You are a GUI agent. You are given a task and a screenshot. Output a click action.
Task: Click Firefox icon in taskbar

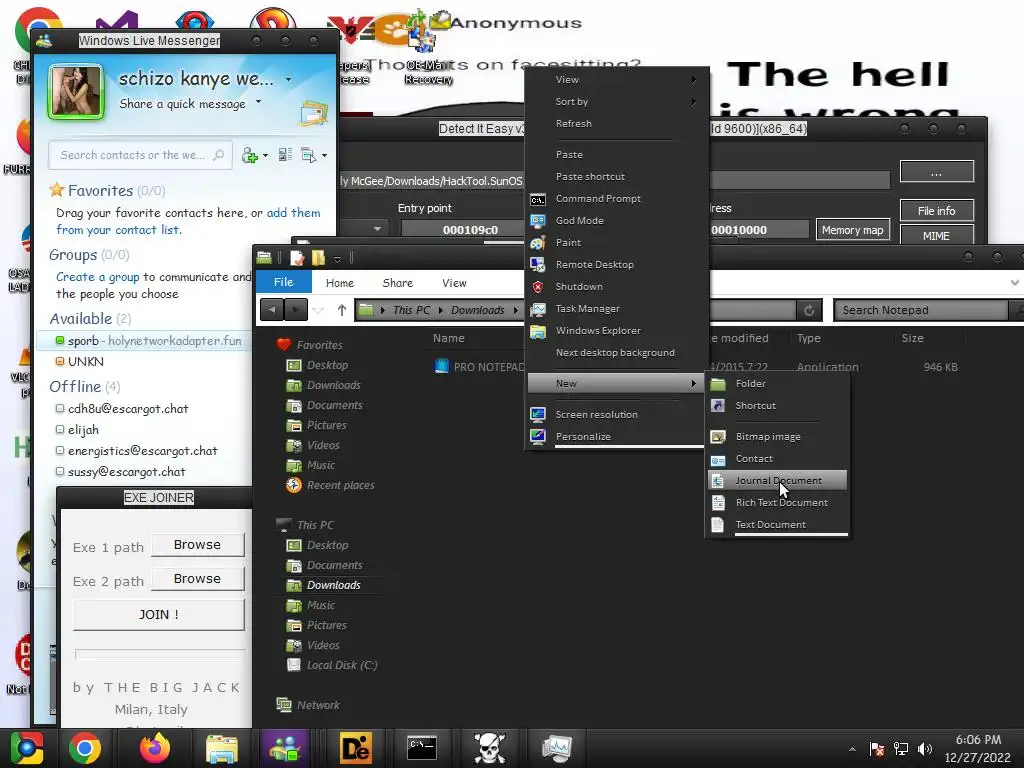click(x=154, y=748)
